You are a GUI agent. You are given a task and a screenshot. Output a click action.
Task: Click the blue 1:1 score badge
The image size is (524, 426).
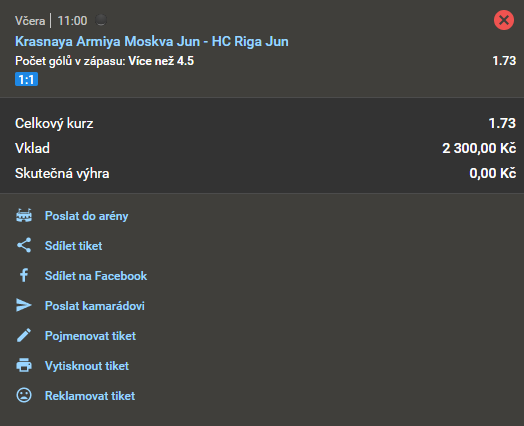pyautogui.click(x=26, y=80)
